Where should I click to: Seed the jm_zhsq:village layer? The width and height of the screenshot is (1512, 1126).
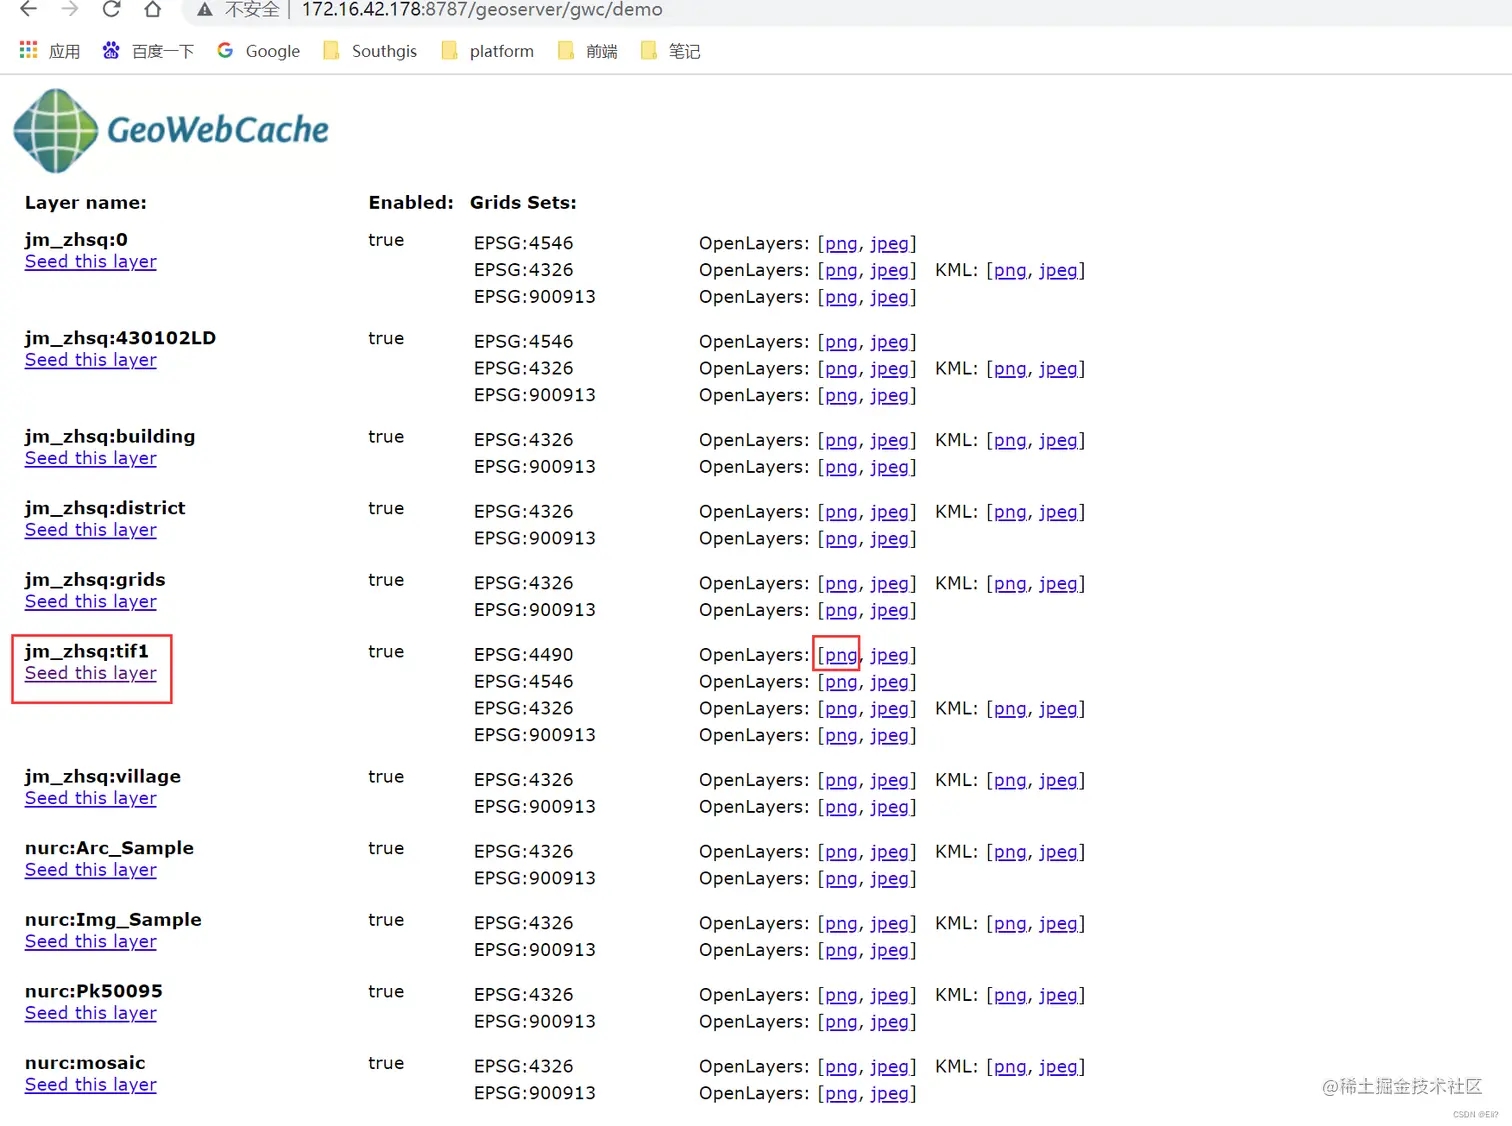click(91, 798)
